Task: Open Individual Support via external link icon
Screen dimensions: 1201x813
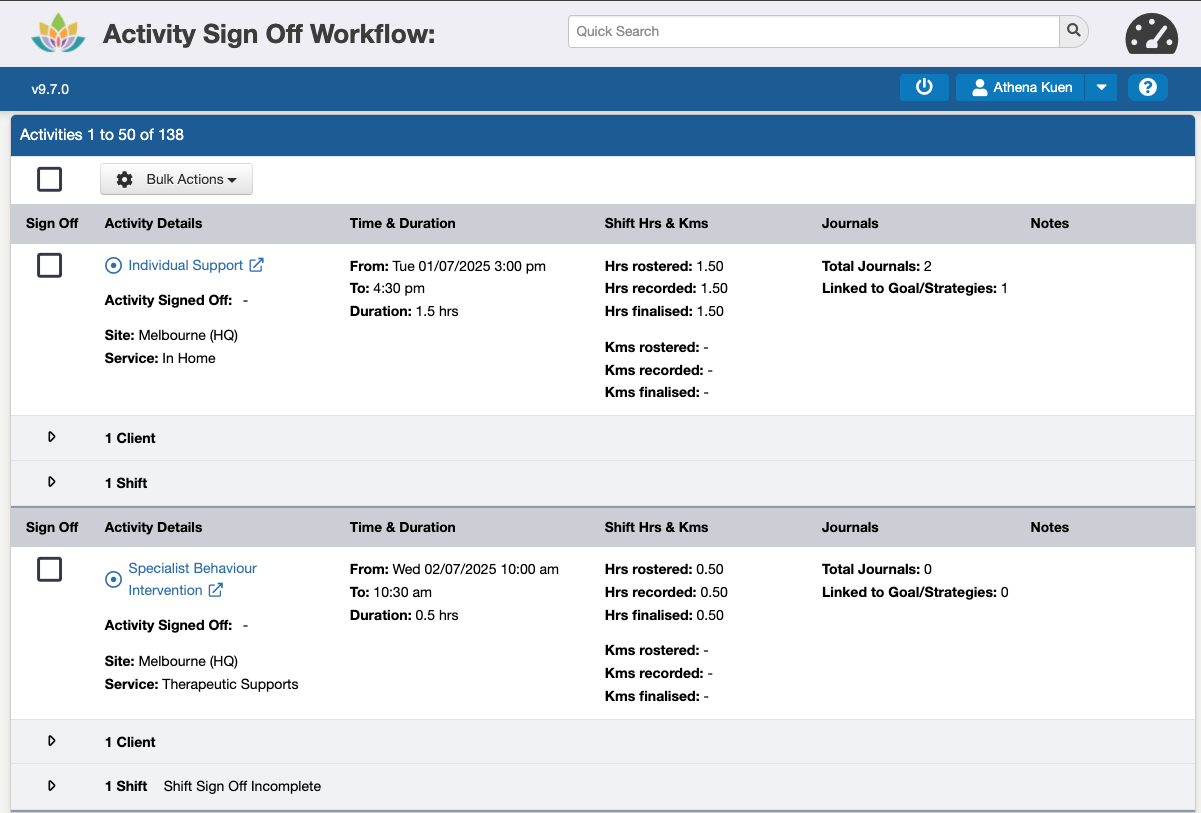Action: [257, 265]
